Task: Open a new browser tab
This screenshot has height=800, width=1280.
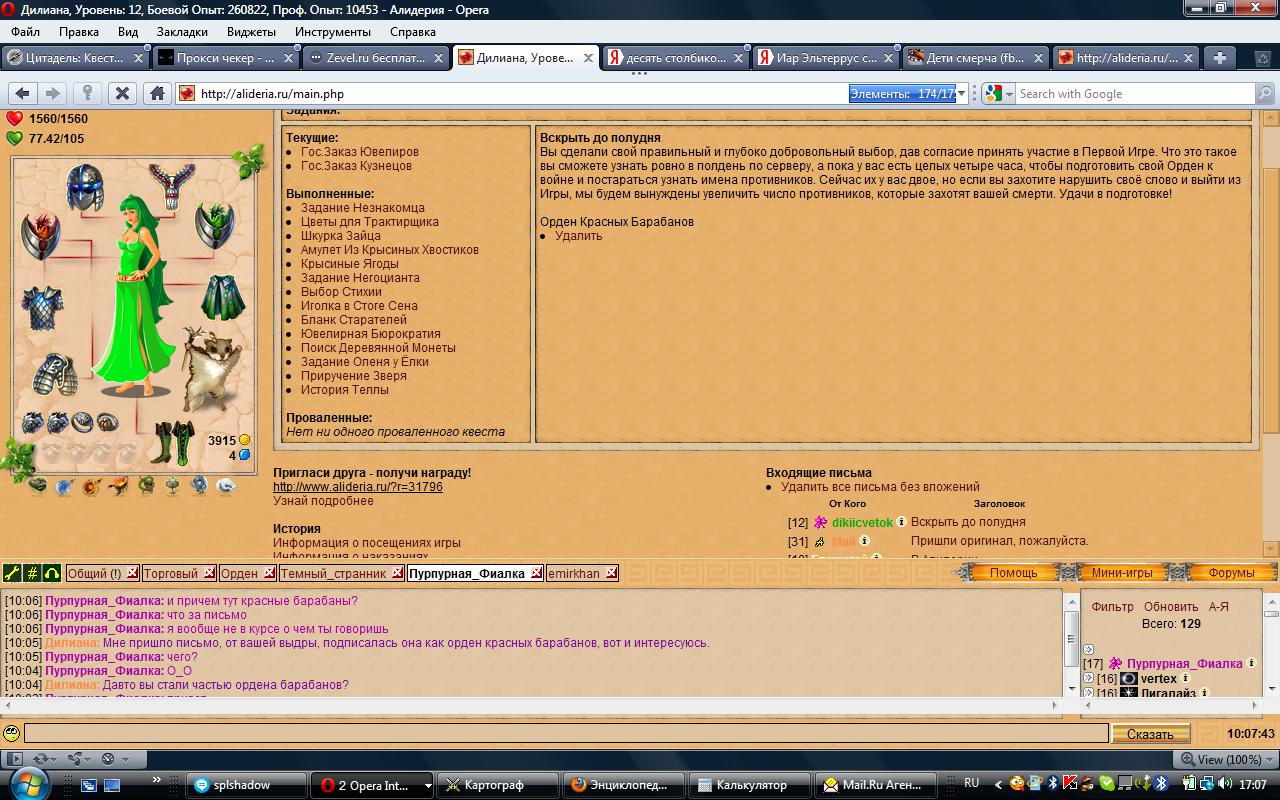Action: [1219, 58]
